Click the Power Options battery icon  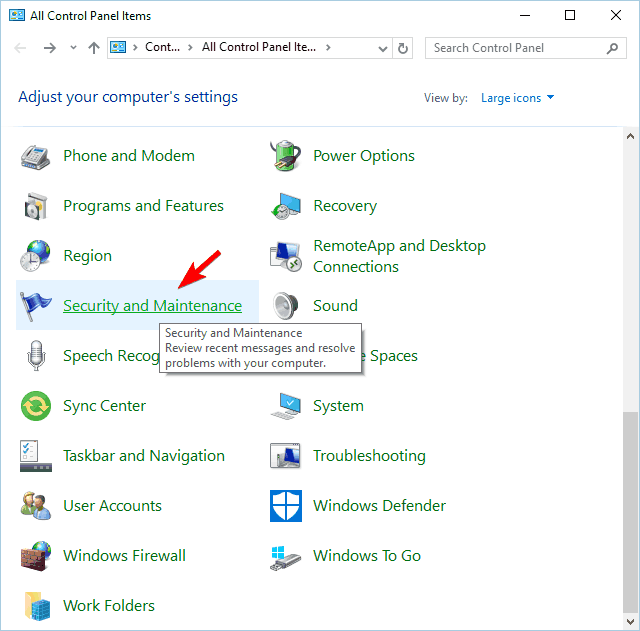click(x=285, y=156)
